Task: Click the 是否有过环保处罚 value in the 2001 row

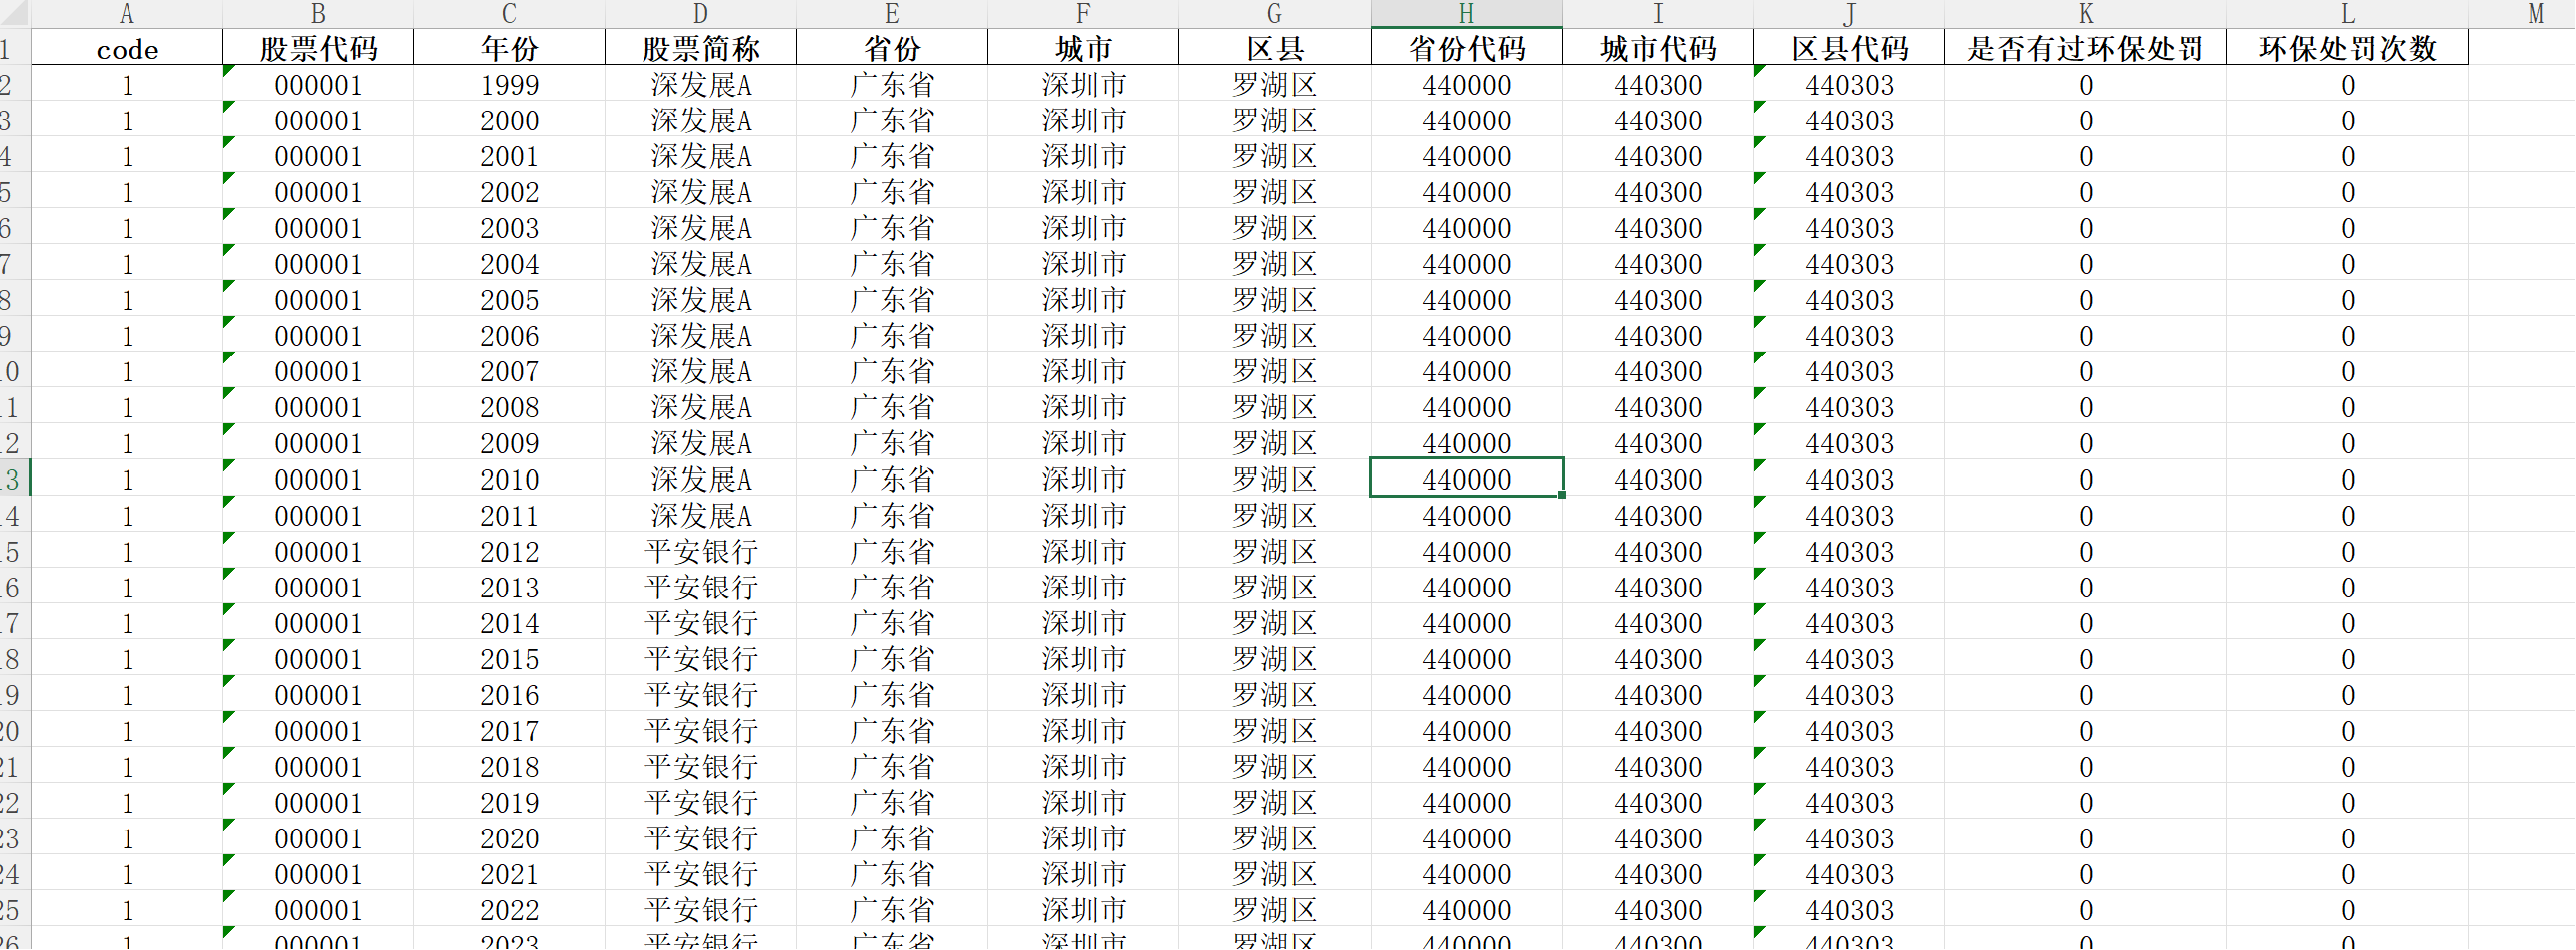Action: pos(2086,156)
